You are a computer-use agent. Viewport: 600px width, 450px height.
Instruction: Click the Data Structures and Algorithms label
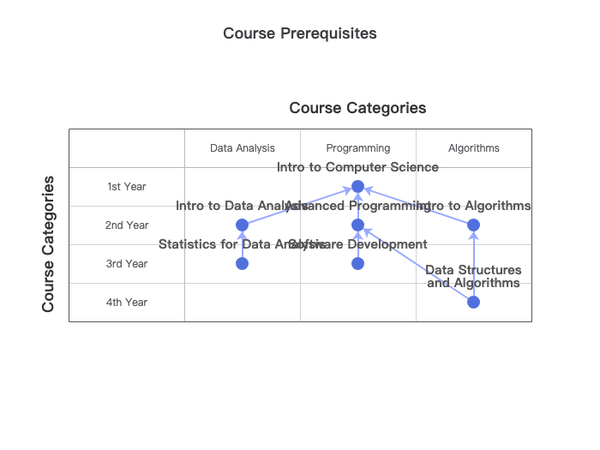click(x=473, y=276)
